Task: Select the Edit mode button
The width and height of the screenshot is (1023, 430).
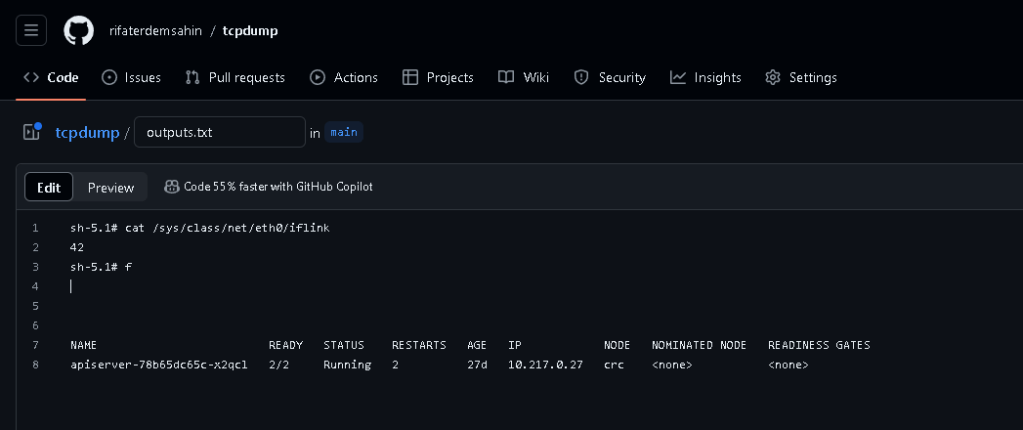Action: click(49, 187)
